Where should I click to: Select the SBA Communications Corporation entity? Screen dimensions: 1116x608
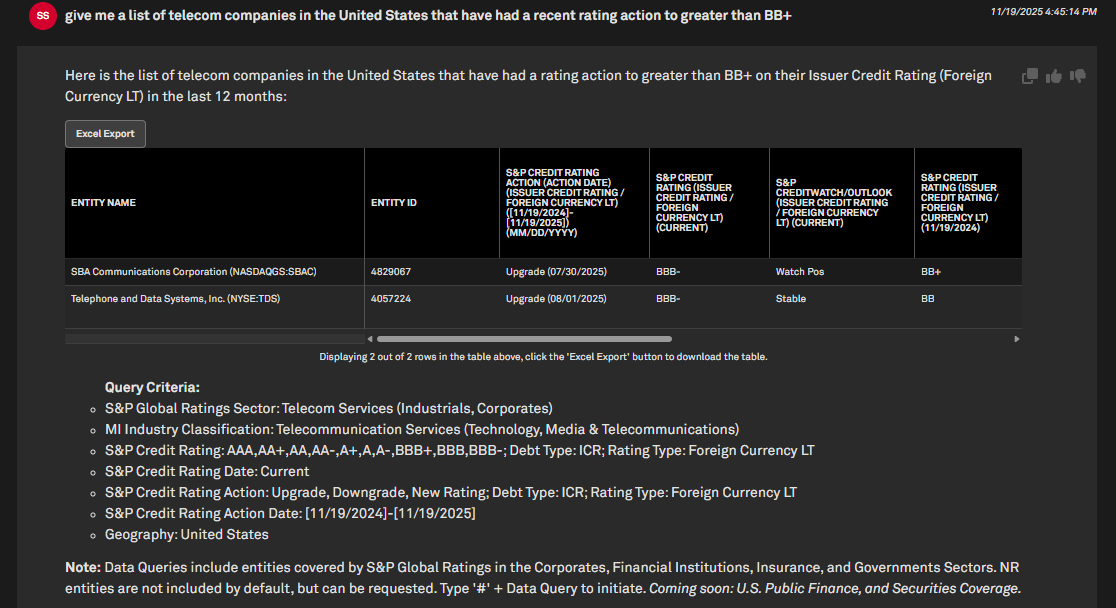click(x=194, y=272)
